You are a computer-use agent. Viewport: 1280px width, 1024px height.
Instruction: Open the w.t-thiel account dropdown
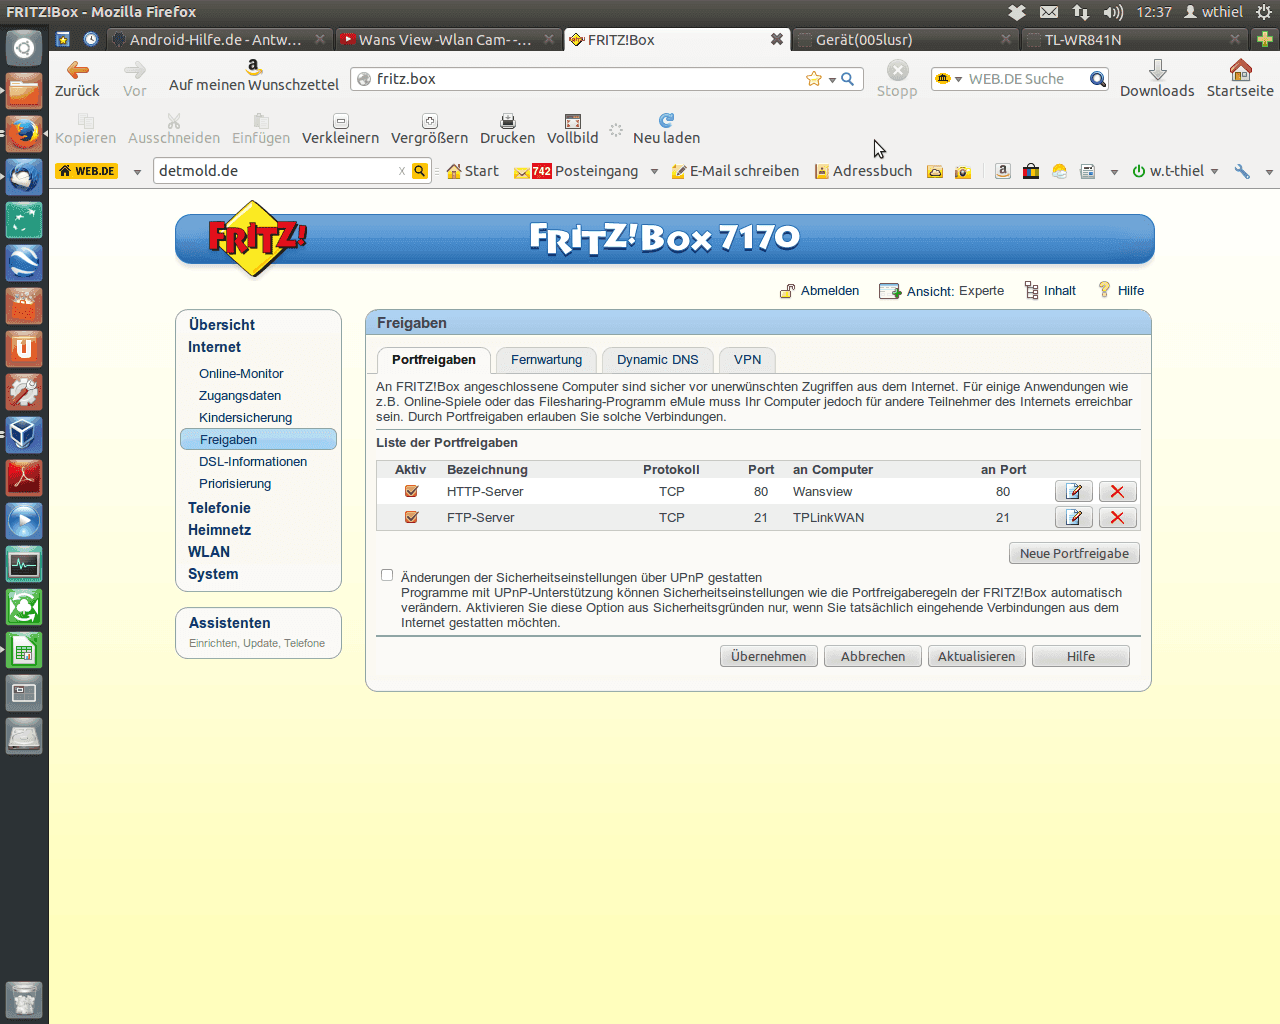point(1214,172)
